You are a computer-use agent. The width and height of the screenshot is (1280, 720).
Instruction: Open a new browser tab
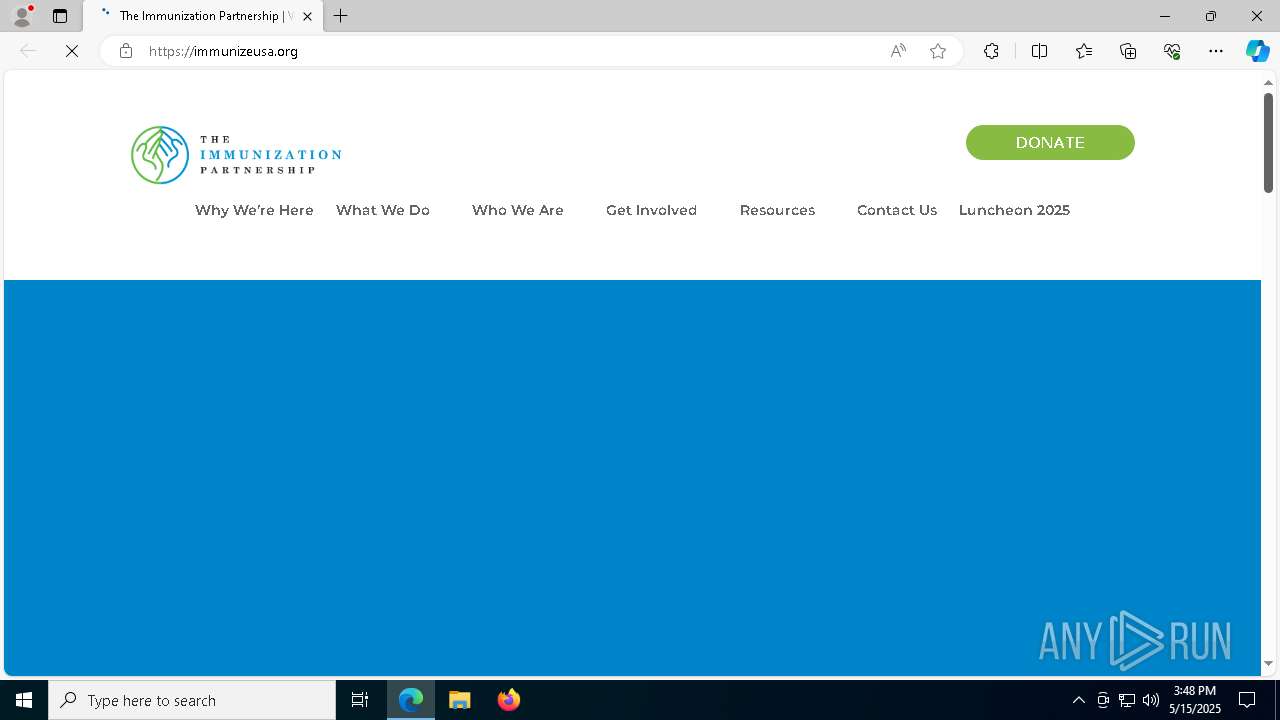pyautogui.click(x=341, y=16)
